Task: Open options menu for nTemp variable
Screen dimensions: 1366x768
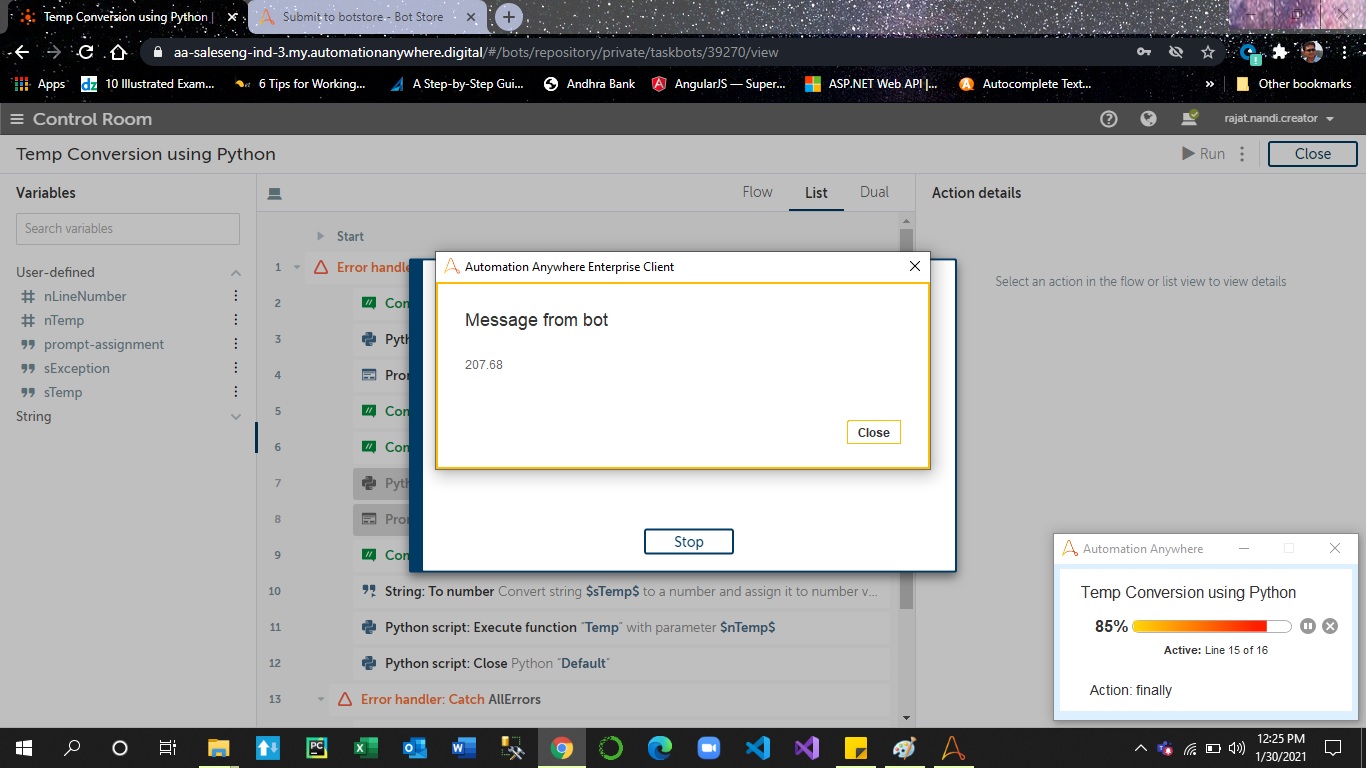Action: click(x=236, y=320)
